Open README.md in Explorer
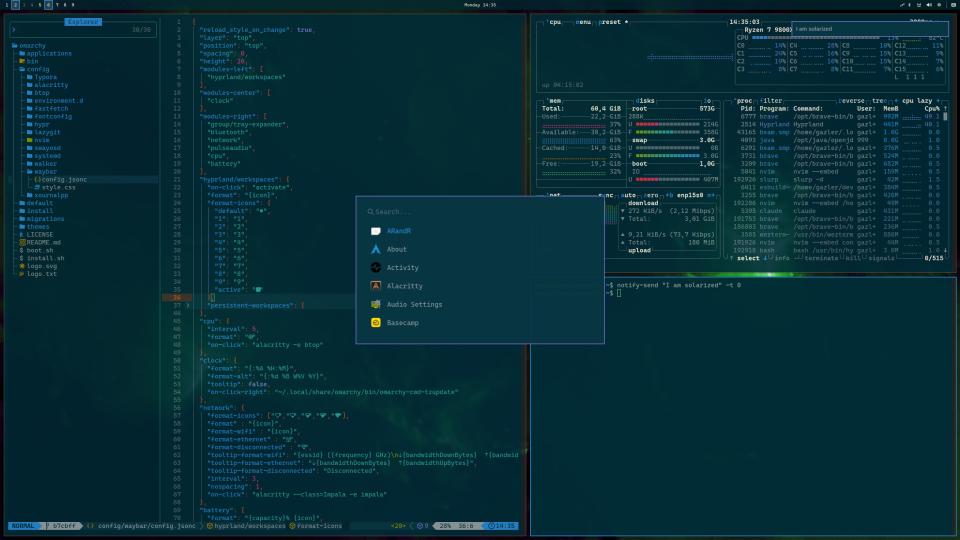 (40, 242)
